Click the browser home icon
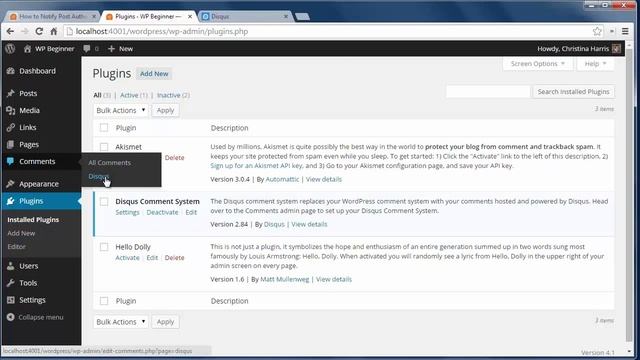This screenshot has width=640, height=360. (53, 31)
